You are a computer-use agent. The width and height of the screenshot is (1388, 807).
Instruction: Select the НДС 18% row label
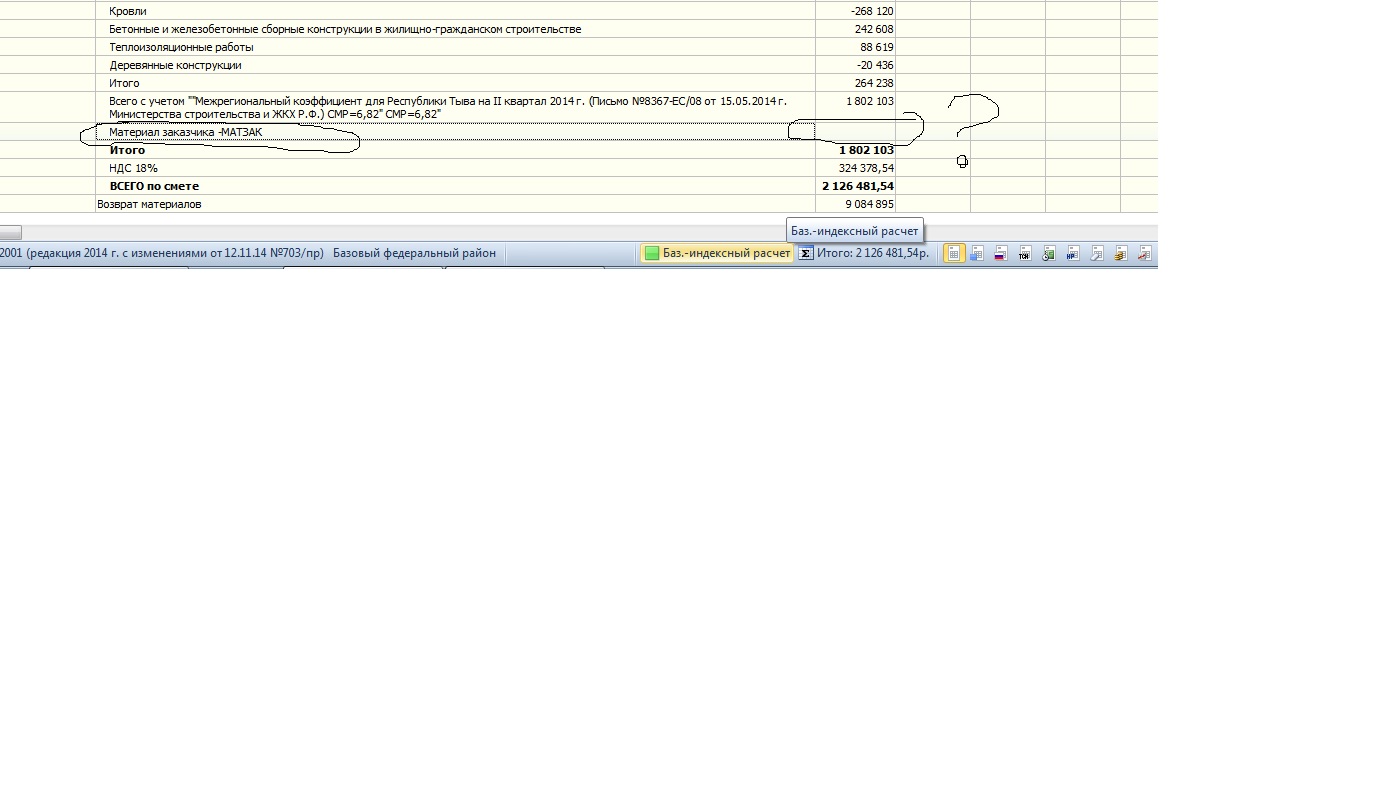click(133, 168)
